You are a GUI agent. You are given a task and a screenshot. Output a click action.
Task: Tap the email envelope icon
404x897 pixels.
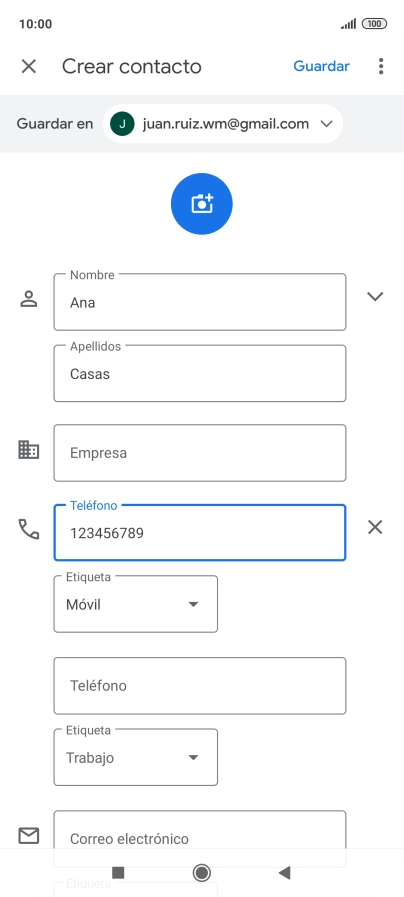29,836
